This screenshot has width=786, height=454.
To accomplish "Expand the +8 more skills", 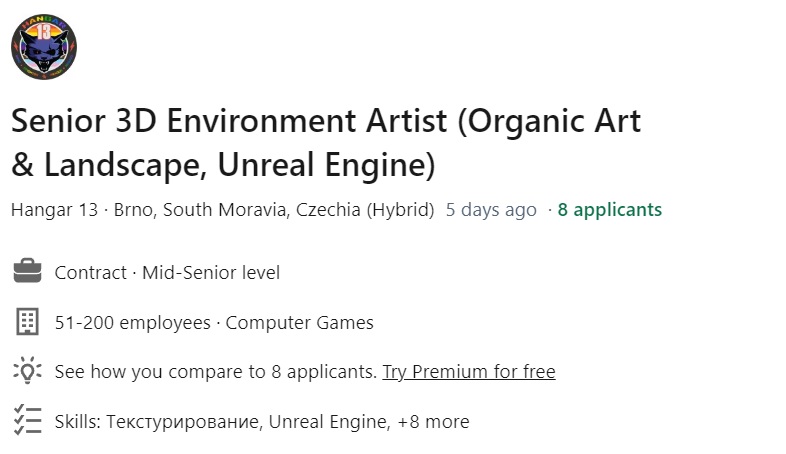I will (433, 421).
